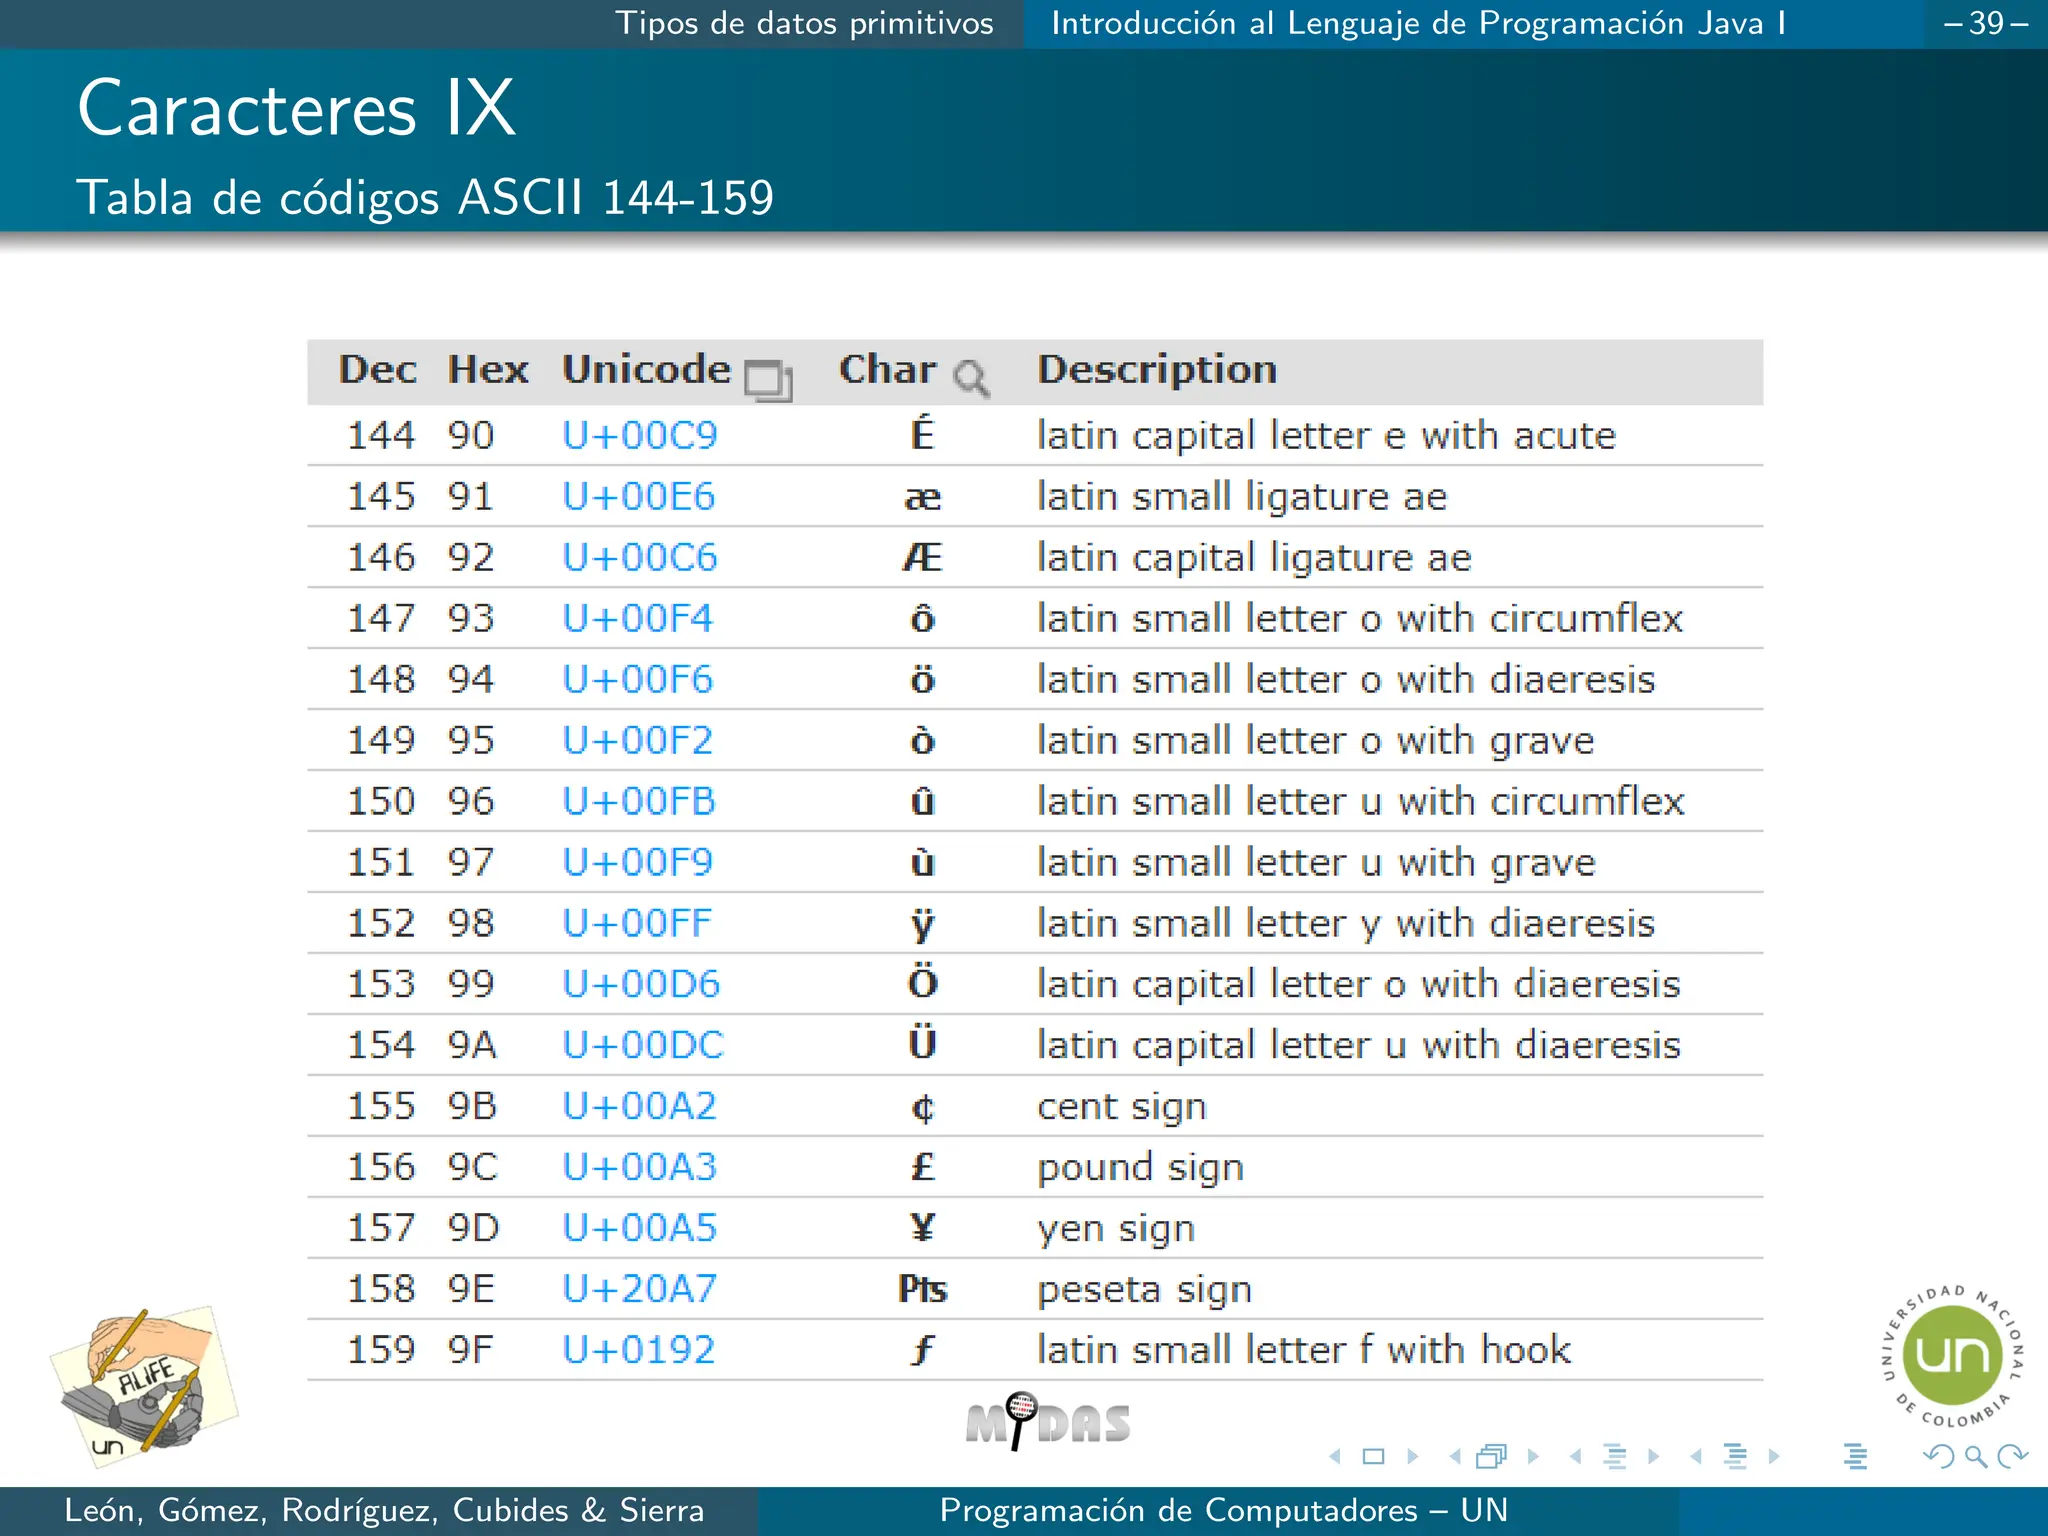Select subtitle Tabla de códigos ASCII 144-159
This screenshot has height=1536, width=2048.
pyautogui.click(x=425, y=198)
